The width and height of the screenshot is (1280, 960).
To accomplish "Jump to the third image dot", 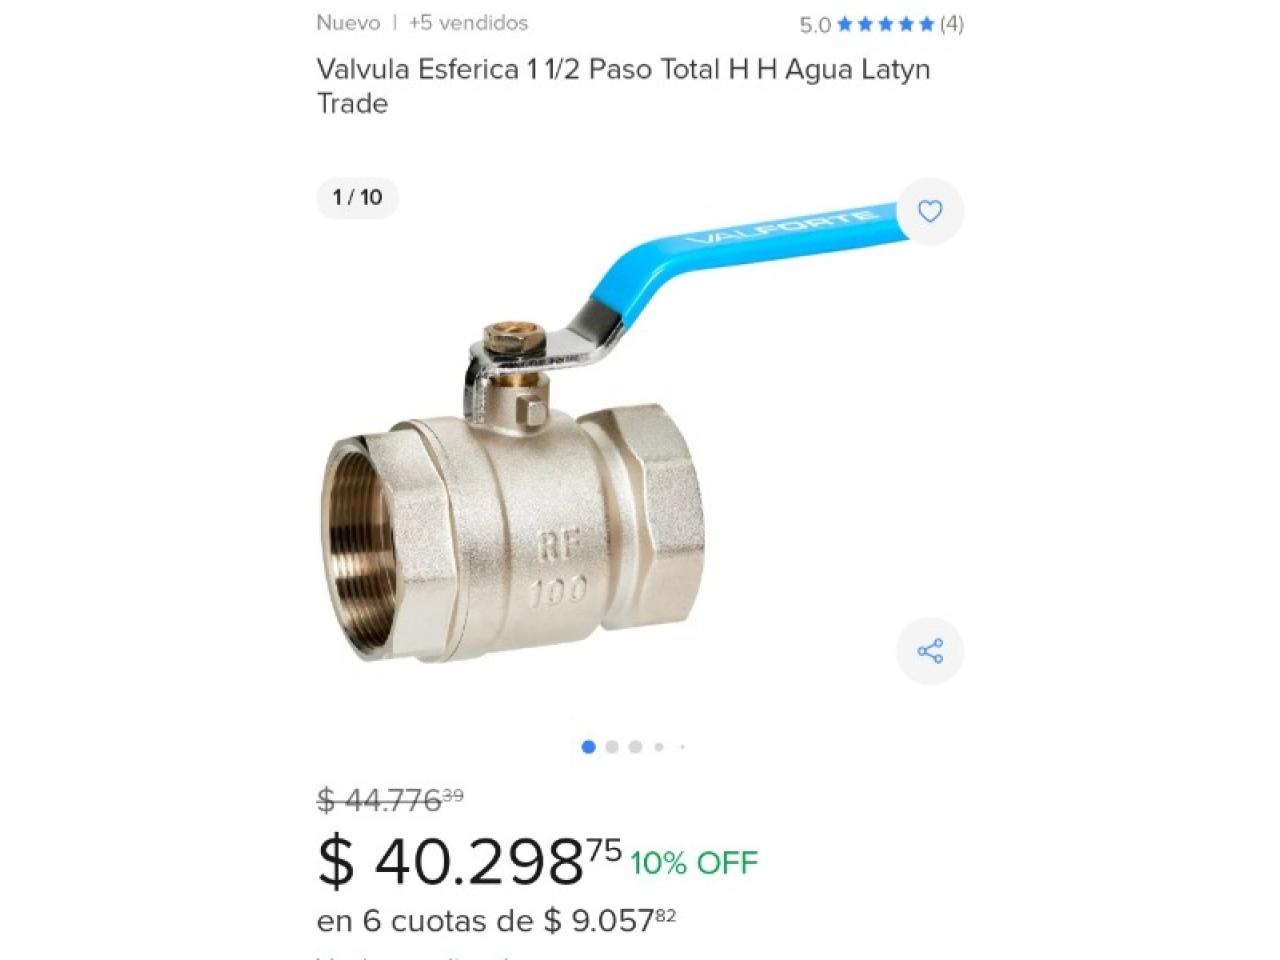I will [x=635, y=747].
